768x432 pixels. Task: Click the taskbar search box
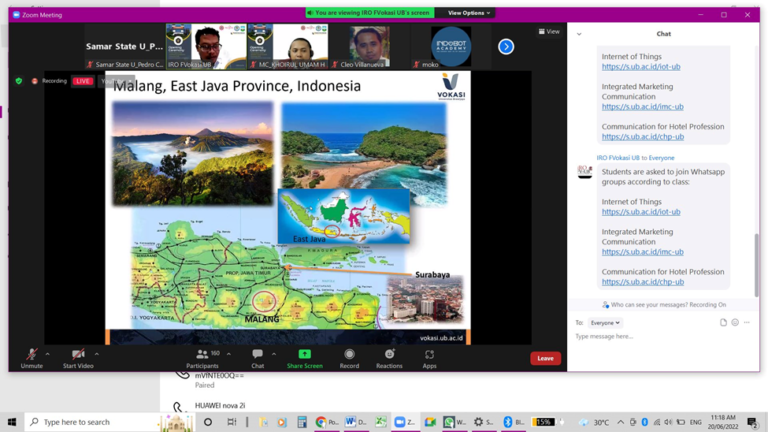pos(110,422)
